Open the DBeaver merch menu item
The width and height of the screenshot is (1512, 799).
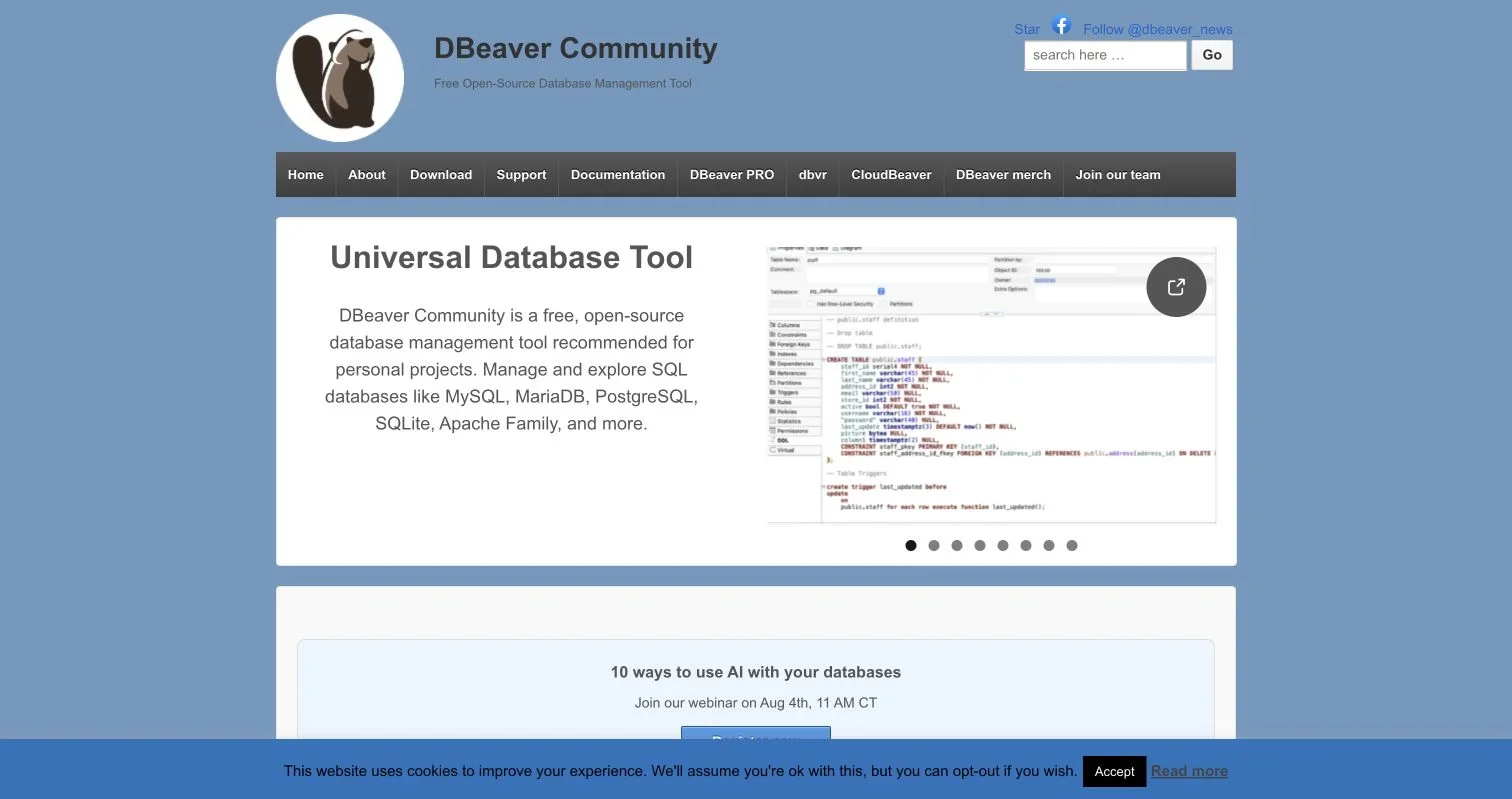[x=1003, y=174]
